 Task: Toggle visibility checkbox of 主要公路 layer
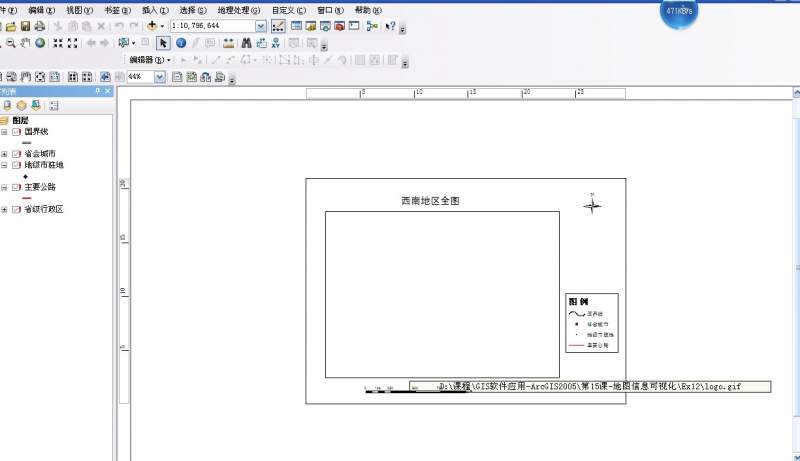tap(16, 187)
